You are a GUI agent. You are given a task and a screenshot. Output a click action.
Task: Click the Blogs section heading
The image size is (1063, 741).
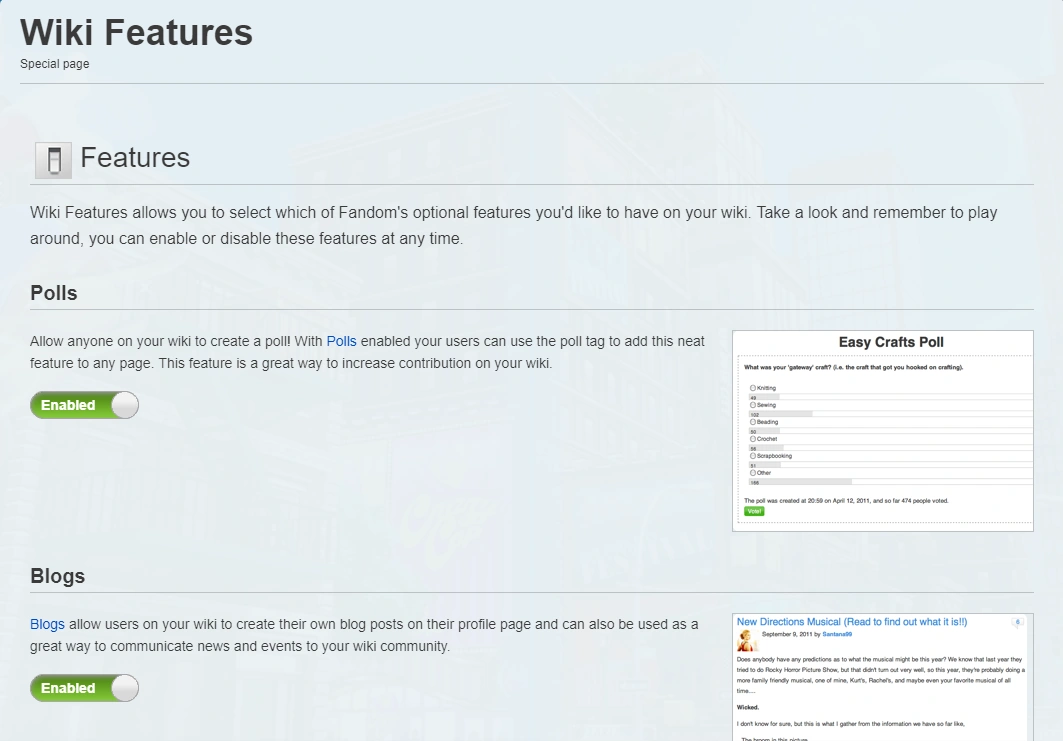click(57, 576)
